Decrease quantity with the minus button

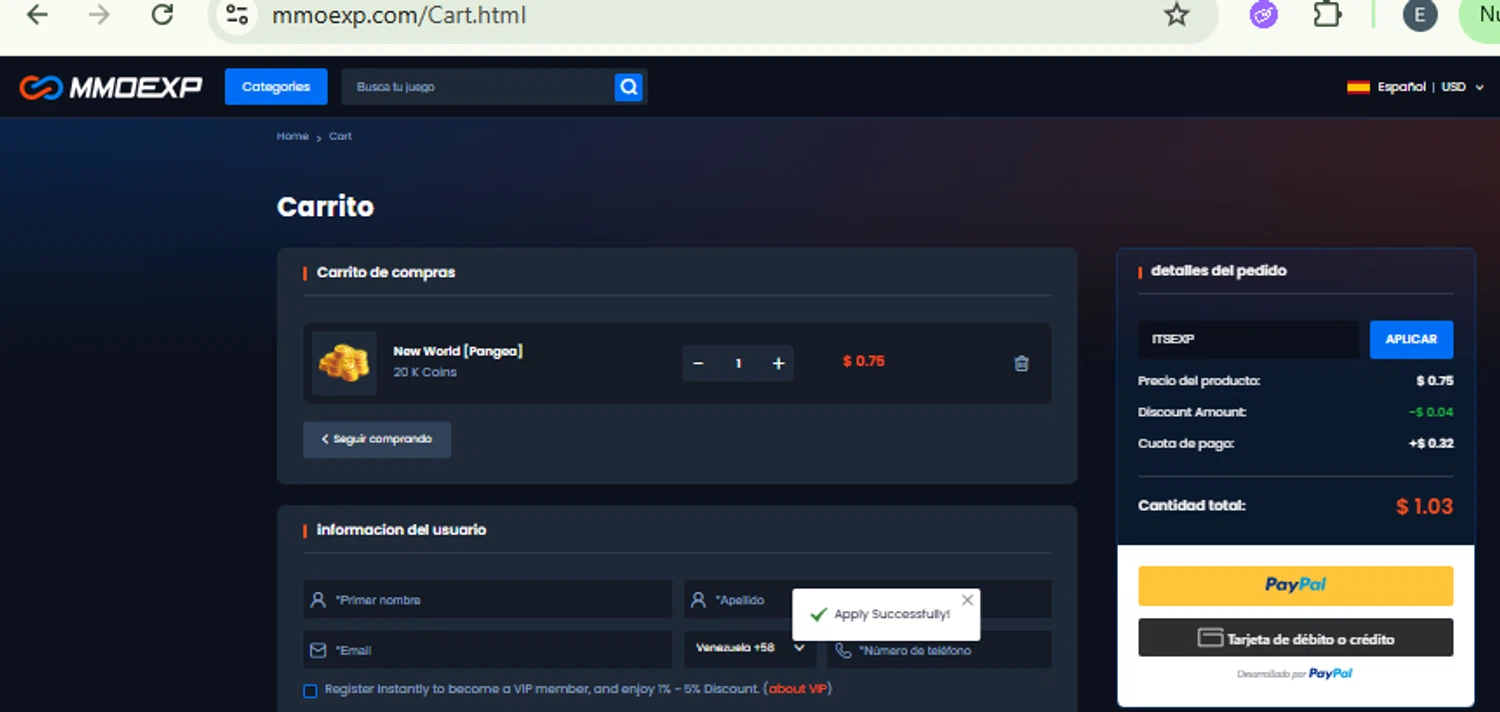(698, 363)
